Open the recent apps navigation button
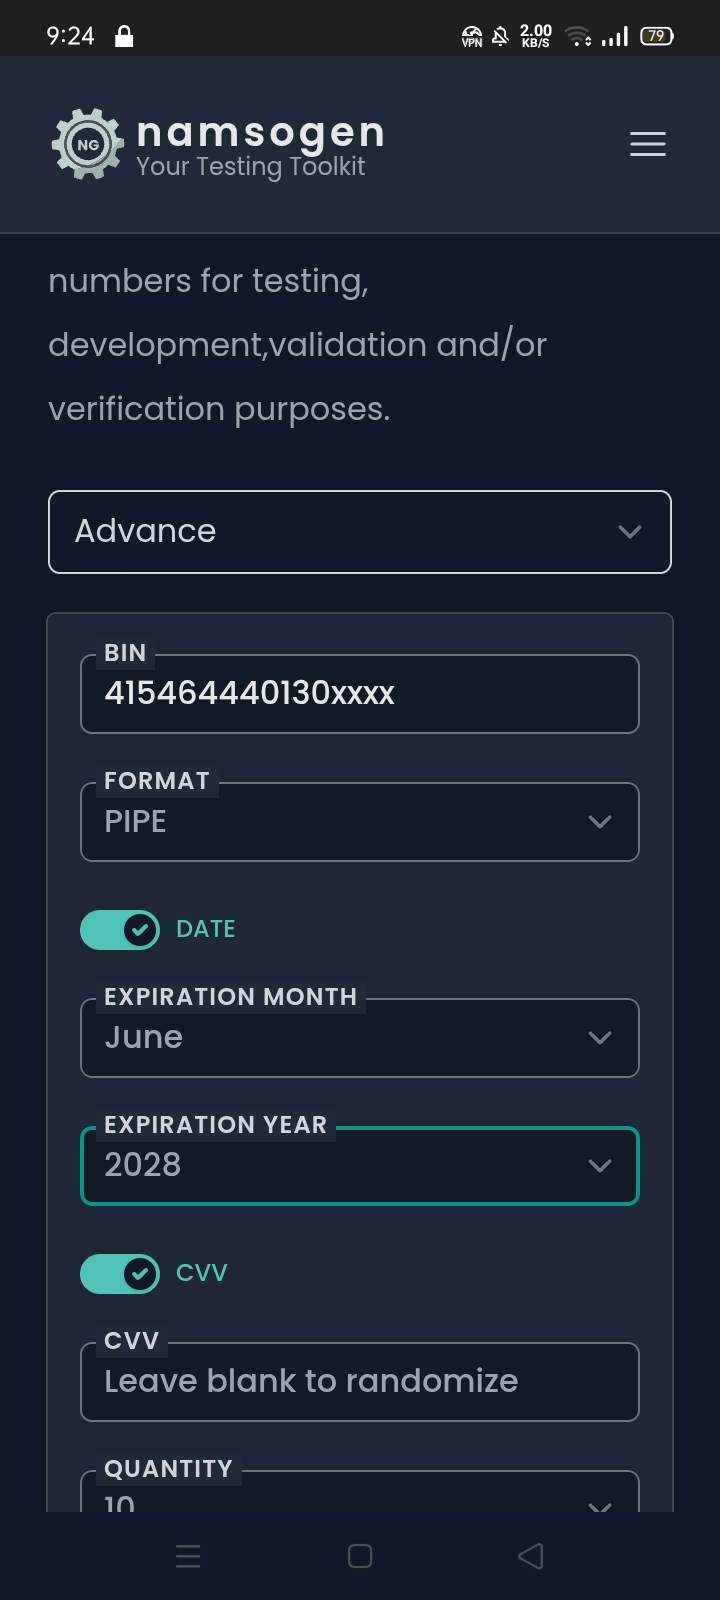This screenshot has width=720, height=1600. (188, 1556)
